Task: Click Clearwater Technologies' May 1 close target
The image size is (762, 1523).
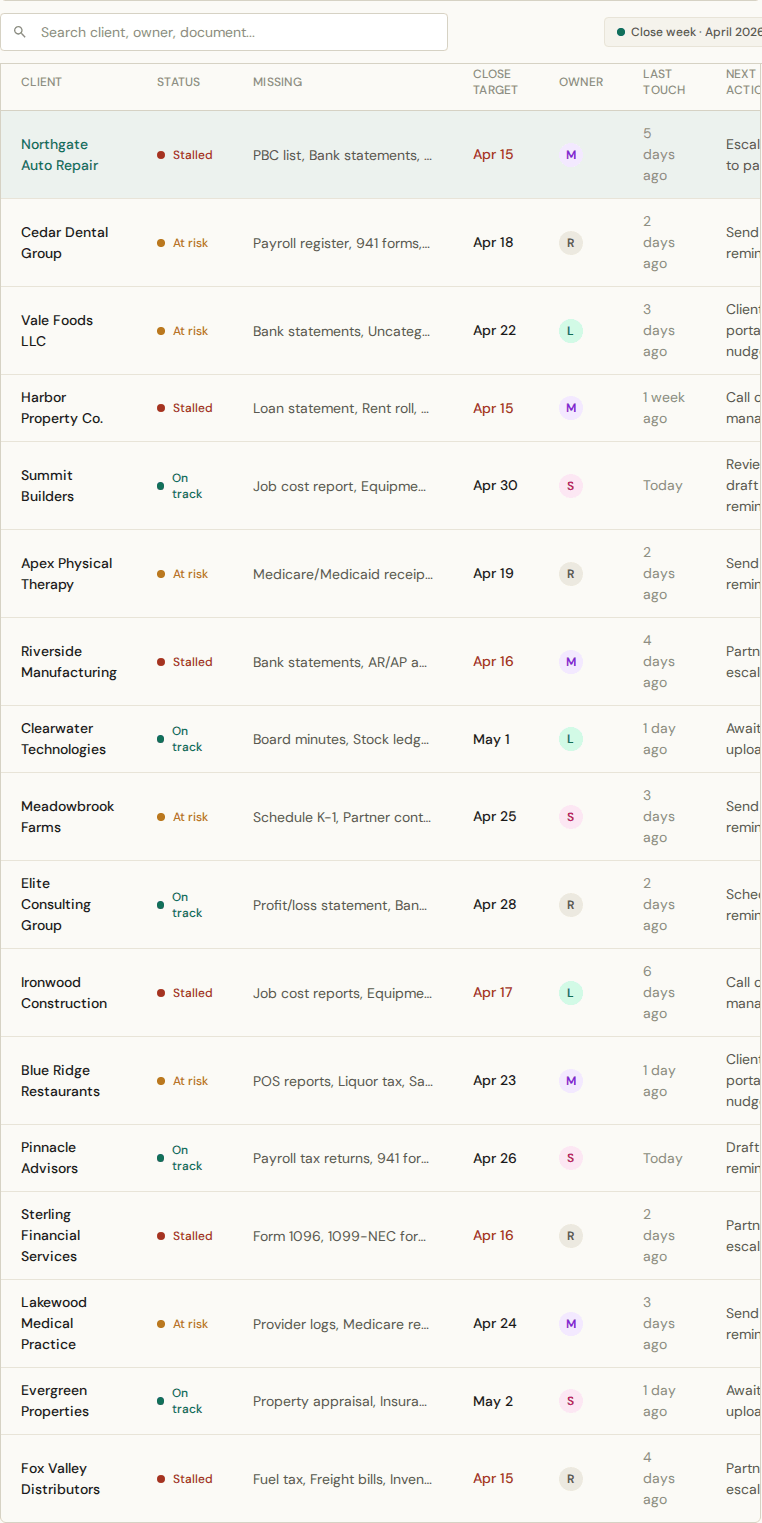Action: (x=491, y=739)
